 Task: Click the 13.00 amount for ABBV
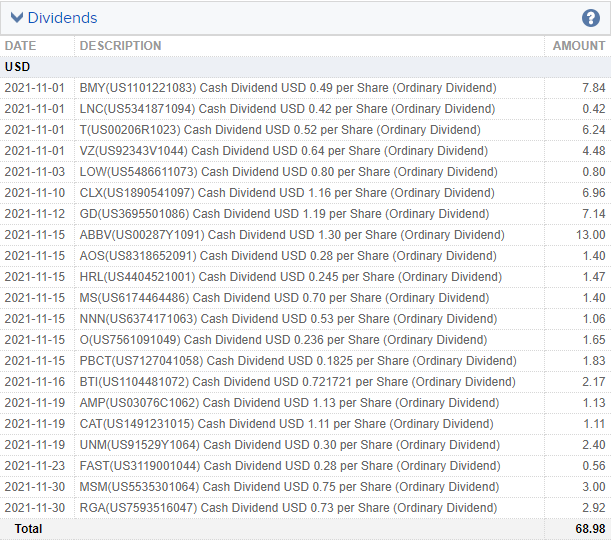(x=590, y=235)
